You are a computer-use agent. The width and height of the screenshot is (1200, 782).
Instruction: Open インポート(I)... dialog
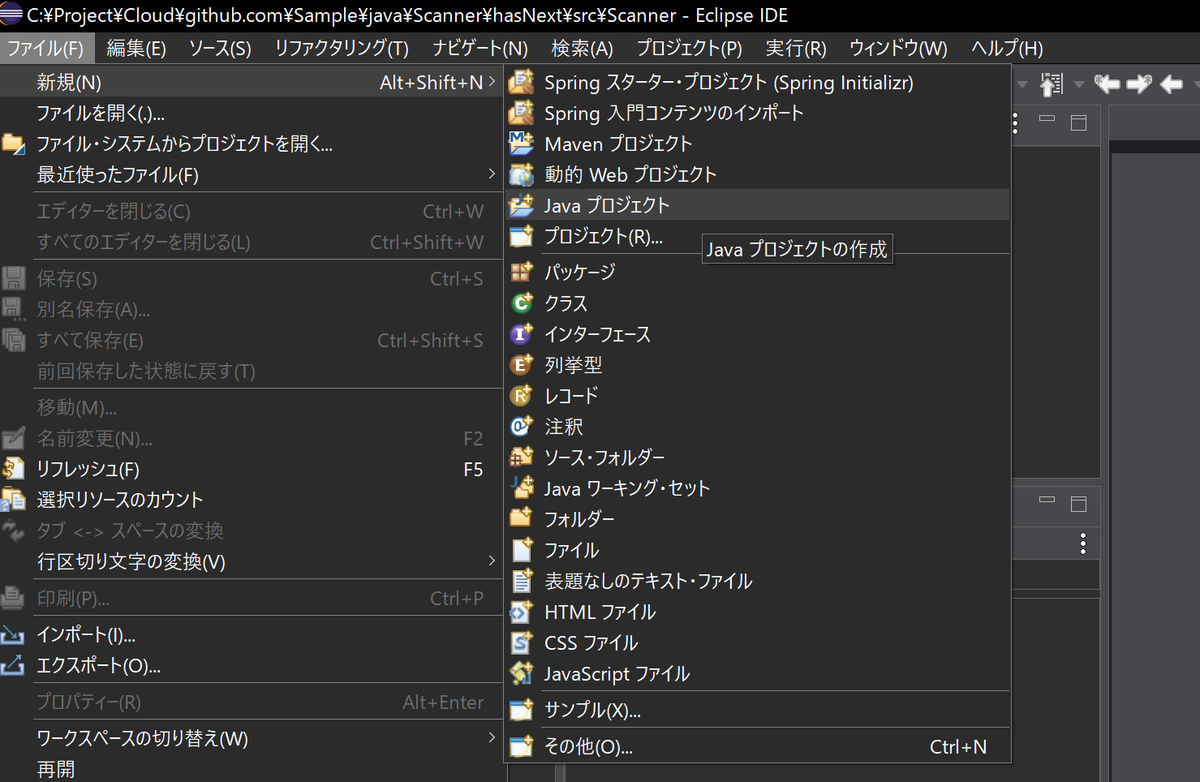tap(250, 635)
